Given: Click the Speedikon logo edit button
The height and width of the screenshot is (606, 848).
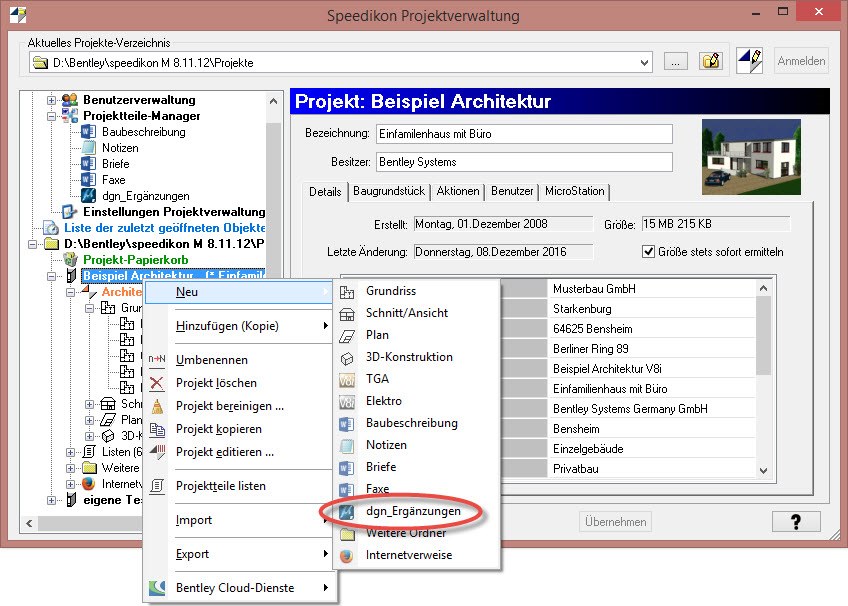Looking at the screenshot, I should tap(750, 61).
